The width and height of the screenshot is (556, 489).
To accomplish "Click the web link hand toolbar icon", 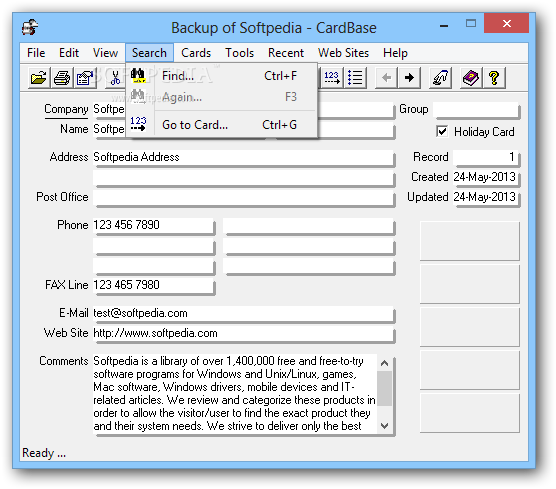I will tap(440, 77).
